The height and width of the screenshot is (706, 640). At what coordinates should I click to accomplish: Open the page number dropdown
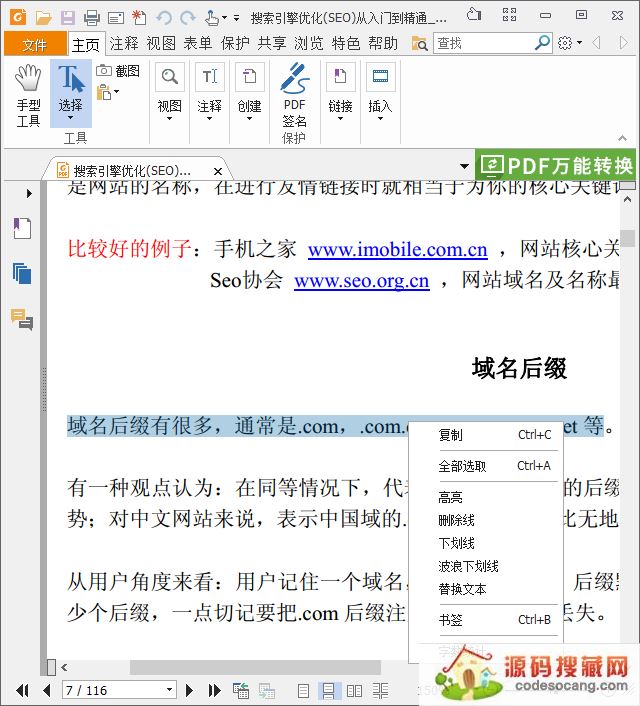(x=169, y=690)
